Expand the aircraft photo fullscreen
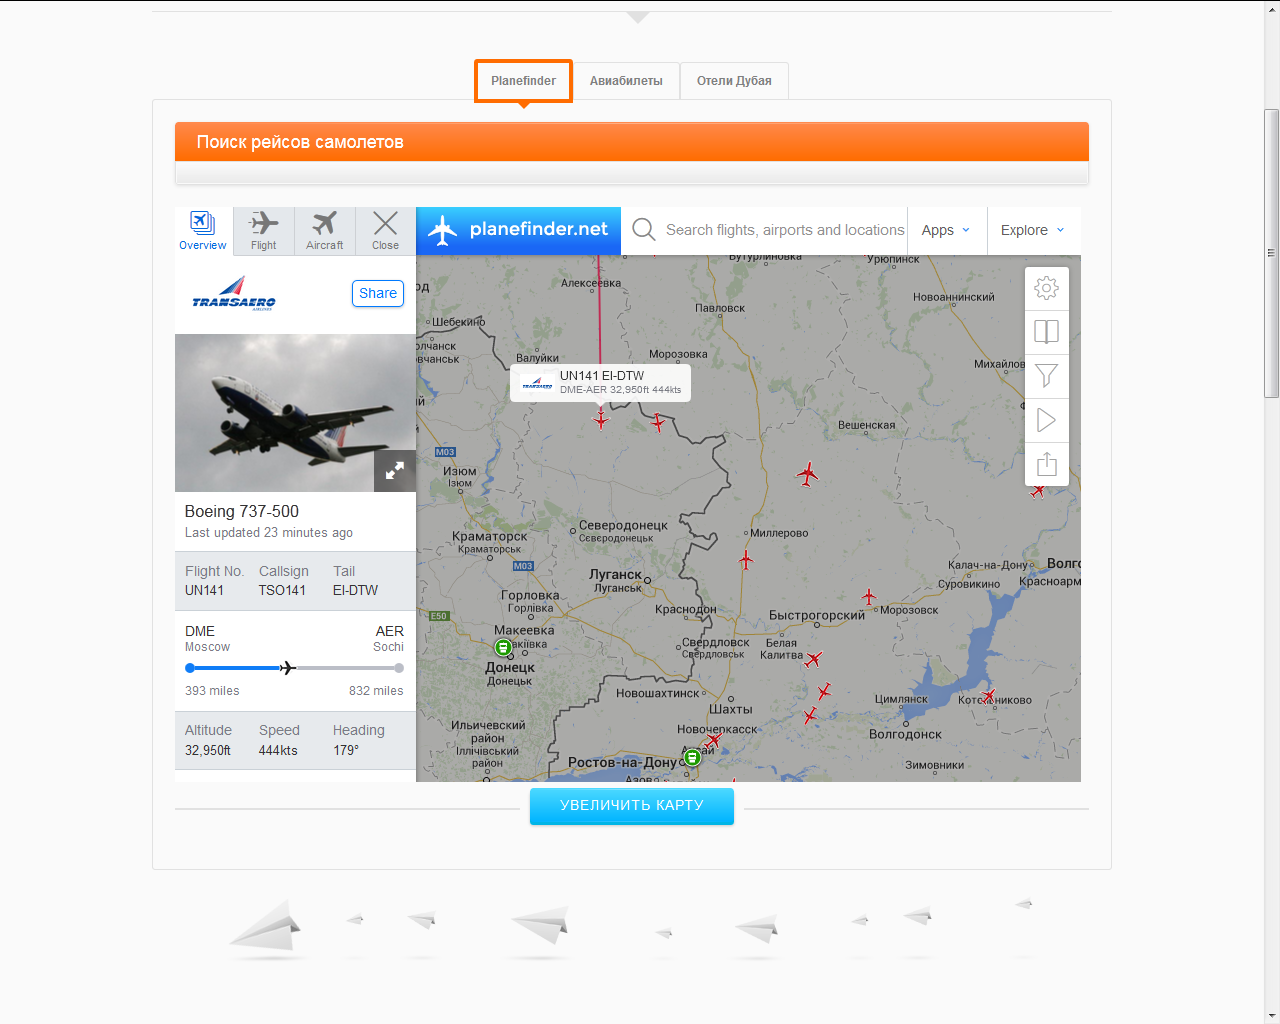The image size is (1280, 1024). [x=395, y=471]
